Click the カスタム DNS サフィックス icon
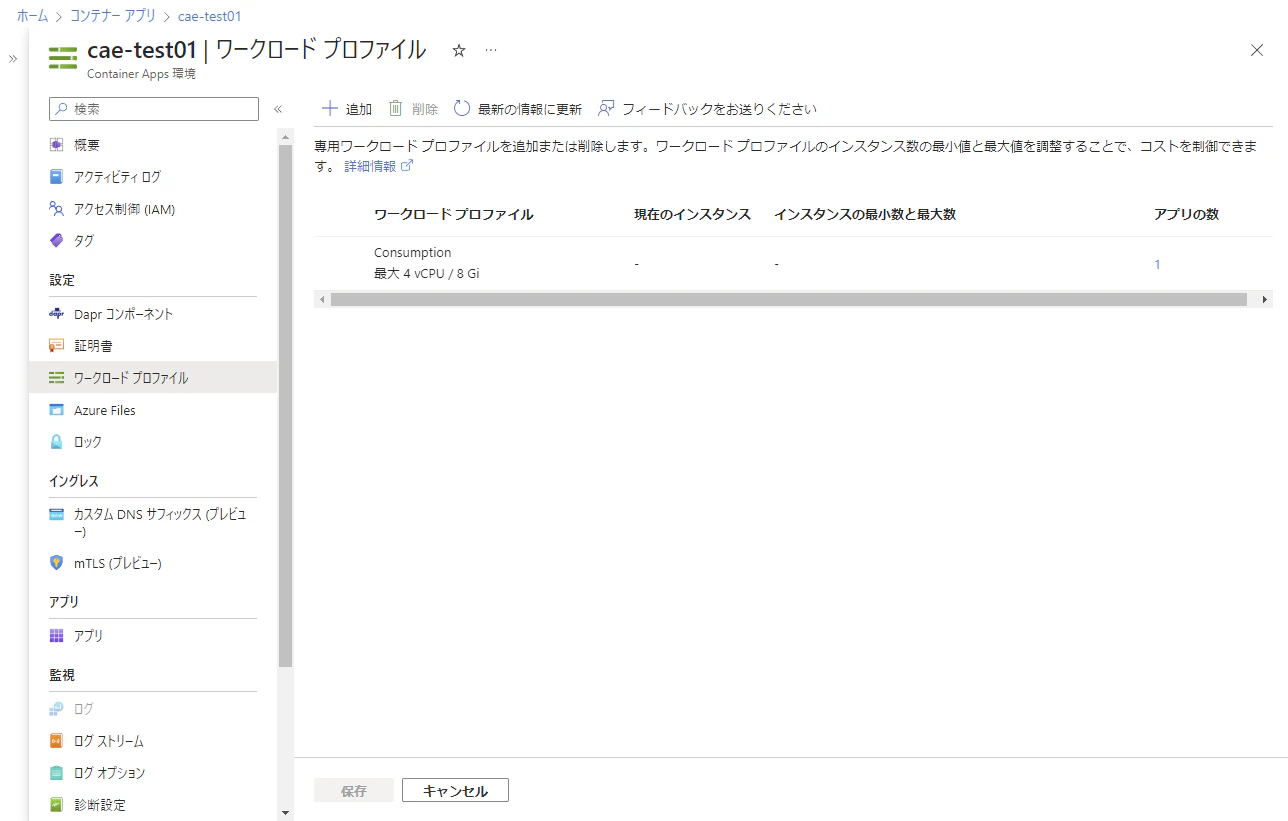This screenshot has height=821, width=1288. [x=57, y=515]
